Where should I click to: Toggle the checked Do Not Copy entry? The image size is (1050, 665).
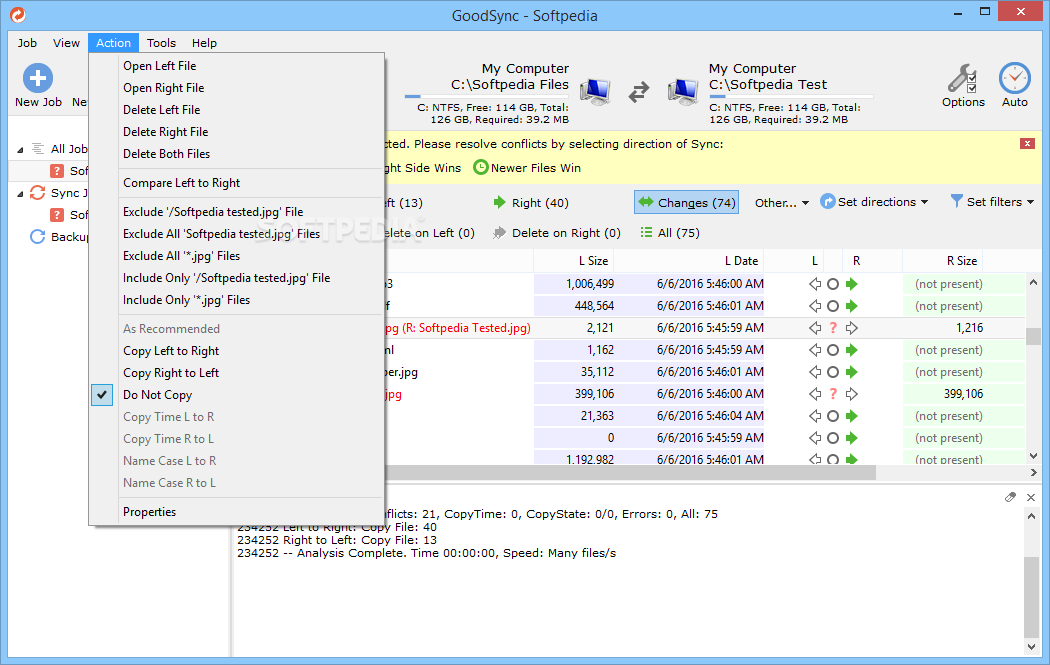[237, 395]
